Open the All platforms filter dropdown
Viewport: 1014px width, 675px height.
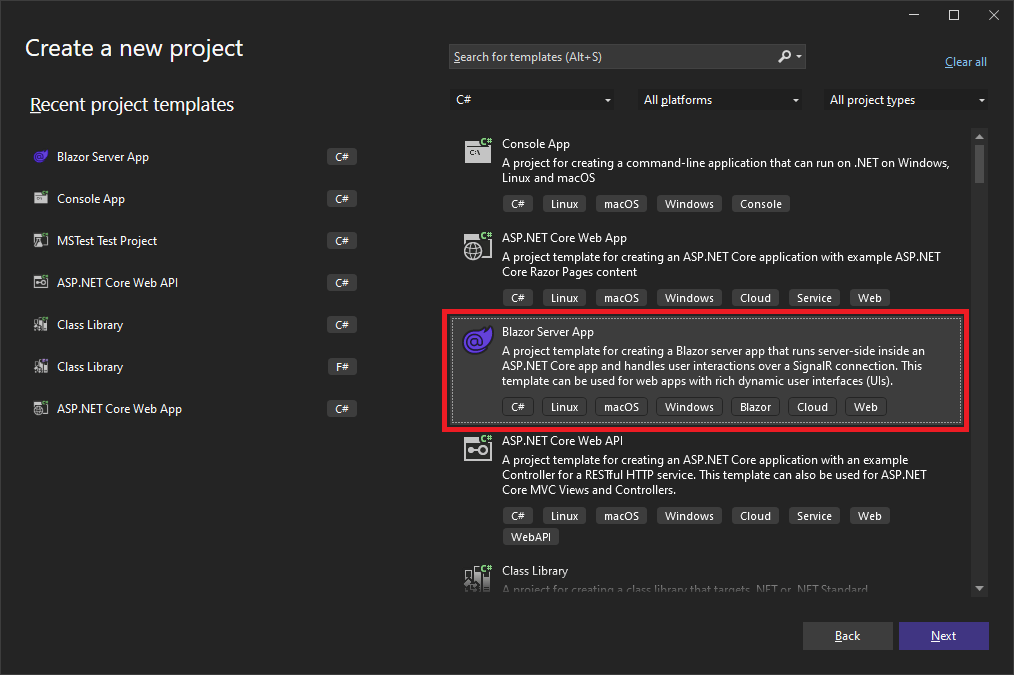point(719,100)
